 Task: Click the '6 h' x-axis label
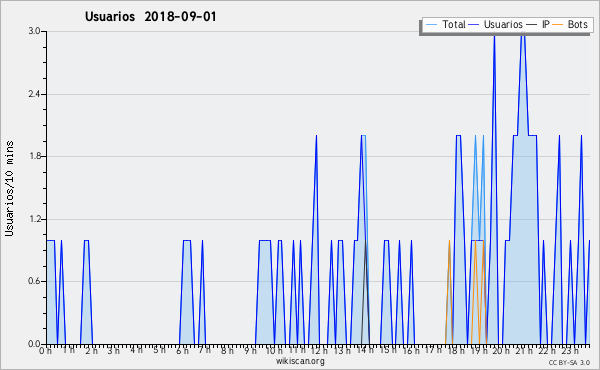coord(182,351)
